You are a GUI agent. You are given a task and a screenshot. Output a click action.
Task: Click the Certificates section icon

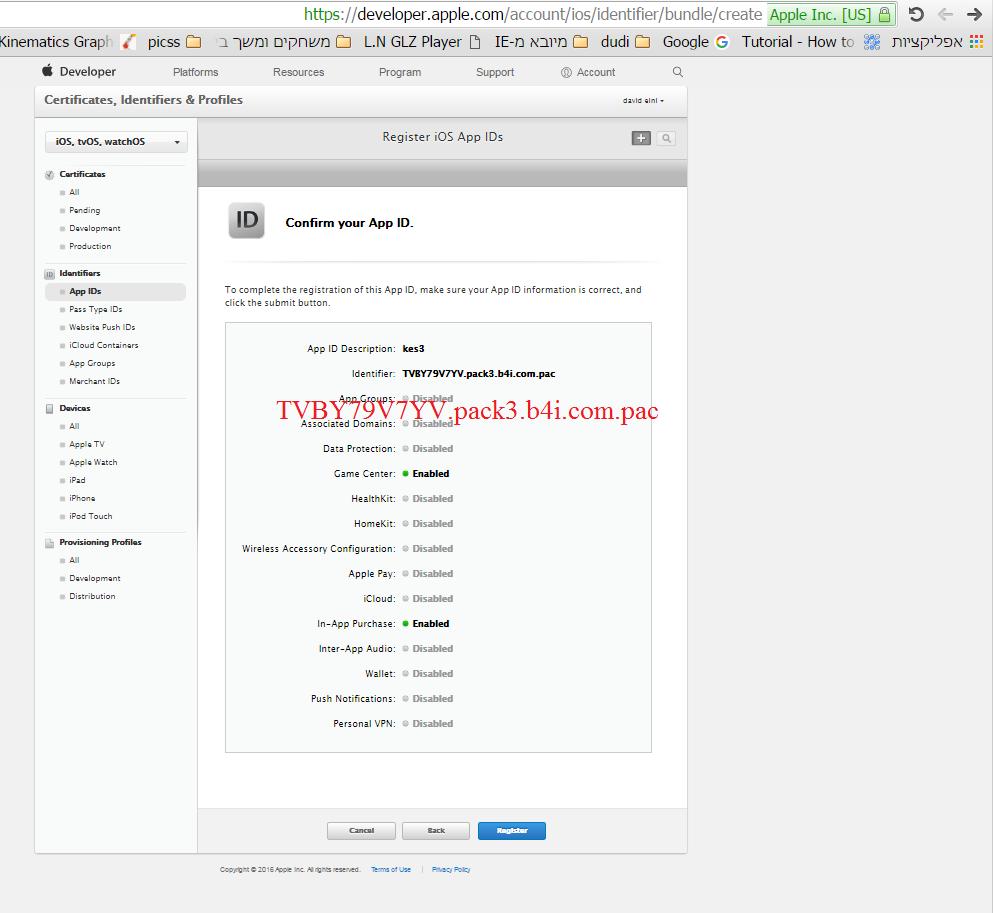point(49,175)
